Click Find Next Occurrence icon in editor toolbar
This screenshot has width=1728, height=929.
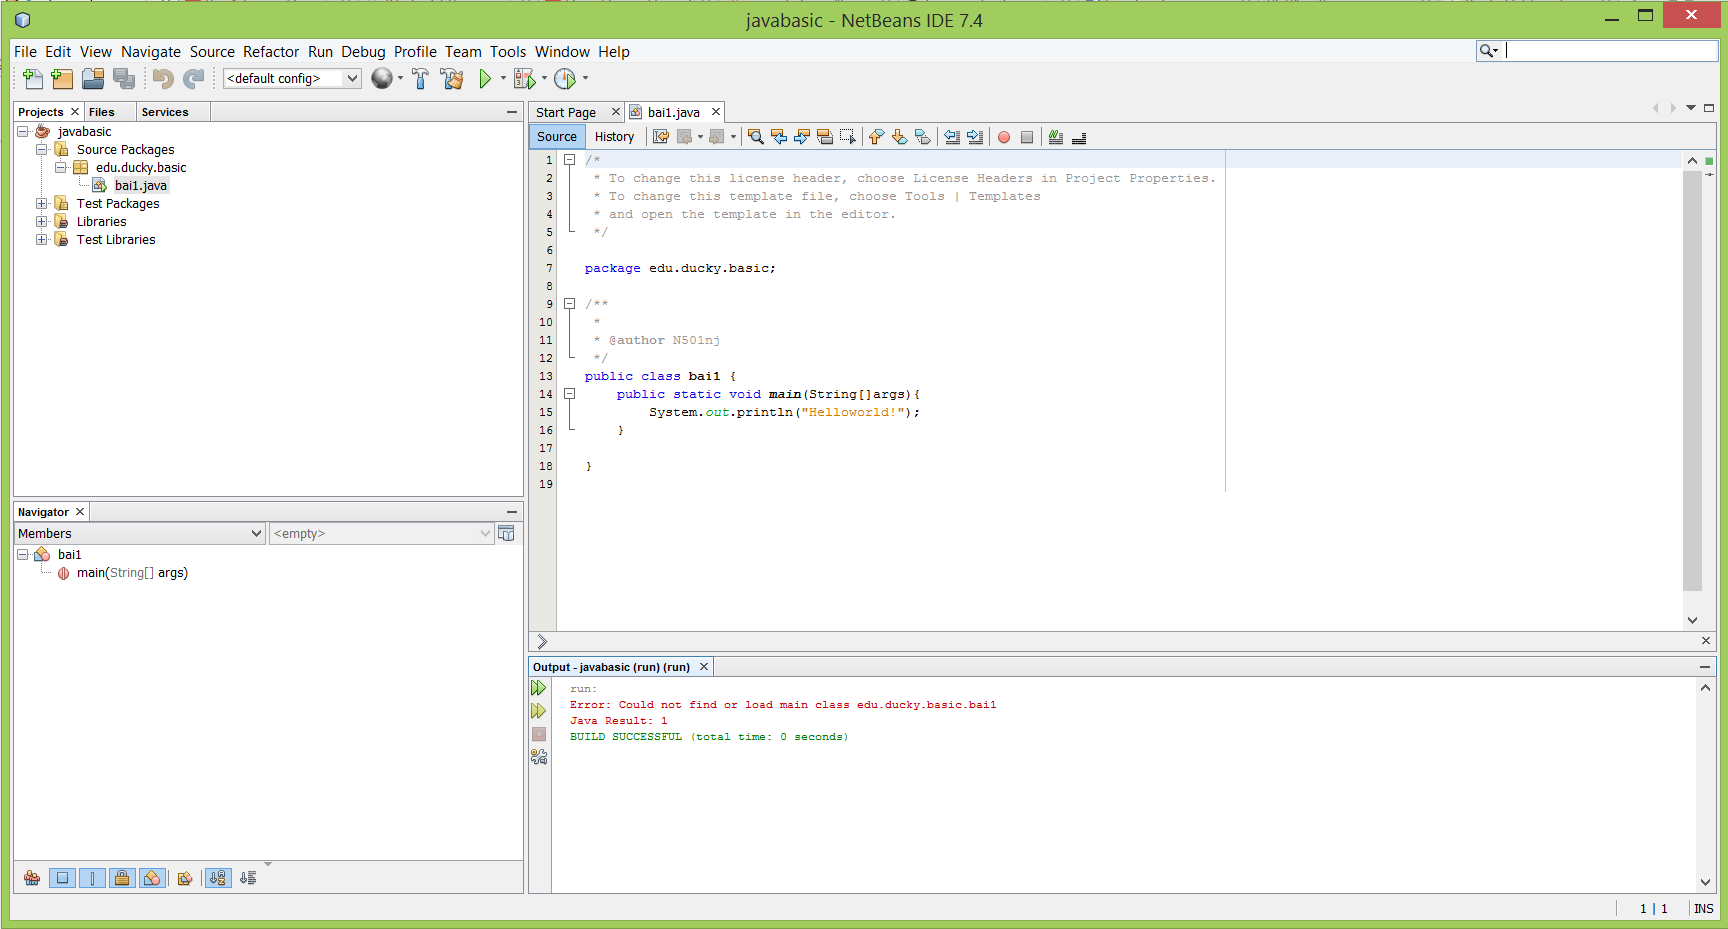click(x=802, y=137)
